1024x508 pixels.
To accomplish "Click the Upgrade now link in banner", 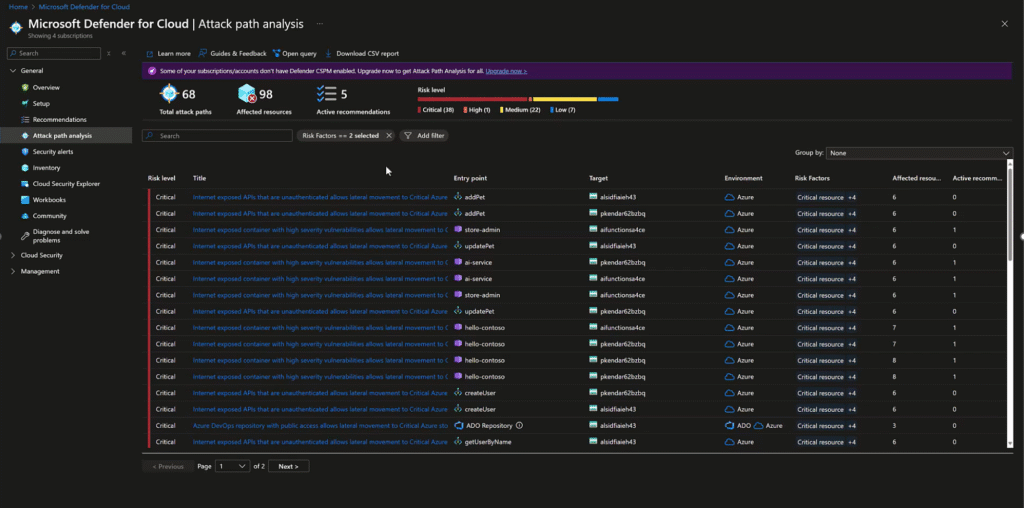I will pos(506,71).
